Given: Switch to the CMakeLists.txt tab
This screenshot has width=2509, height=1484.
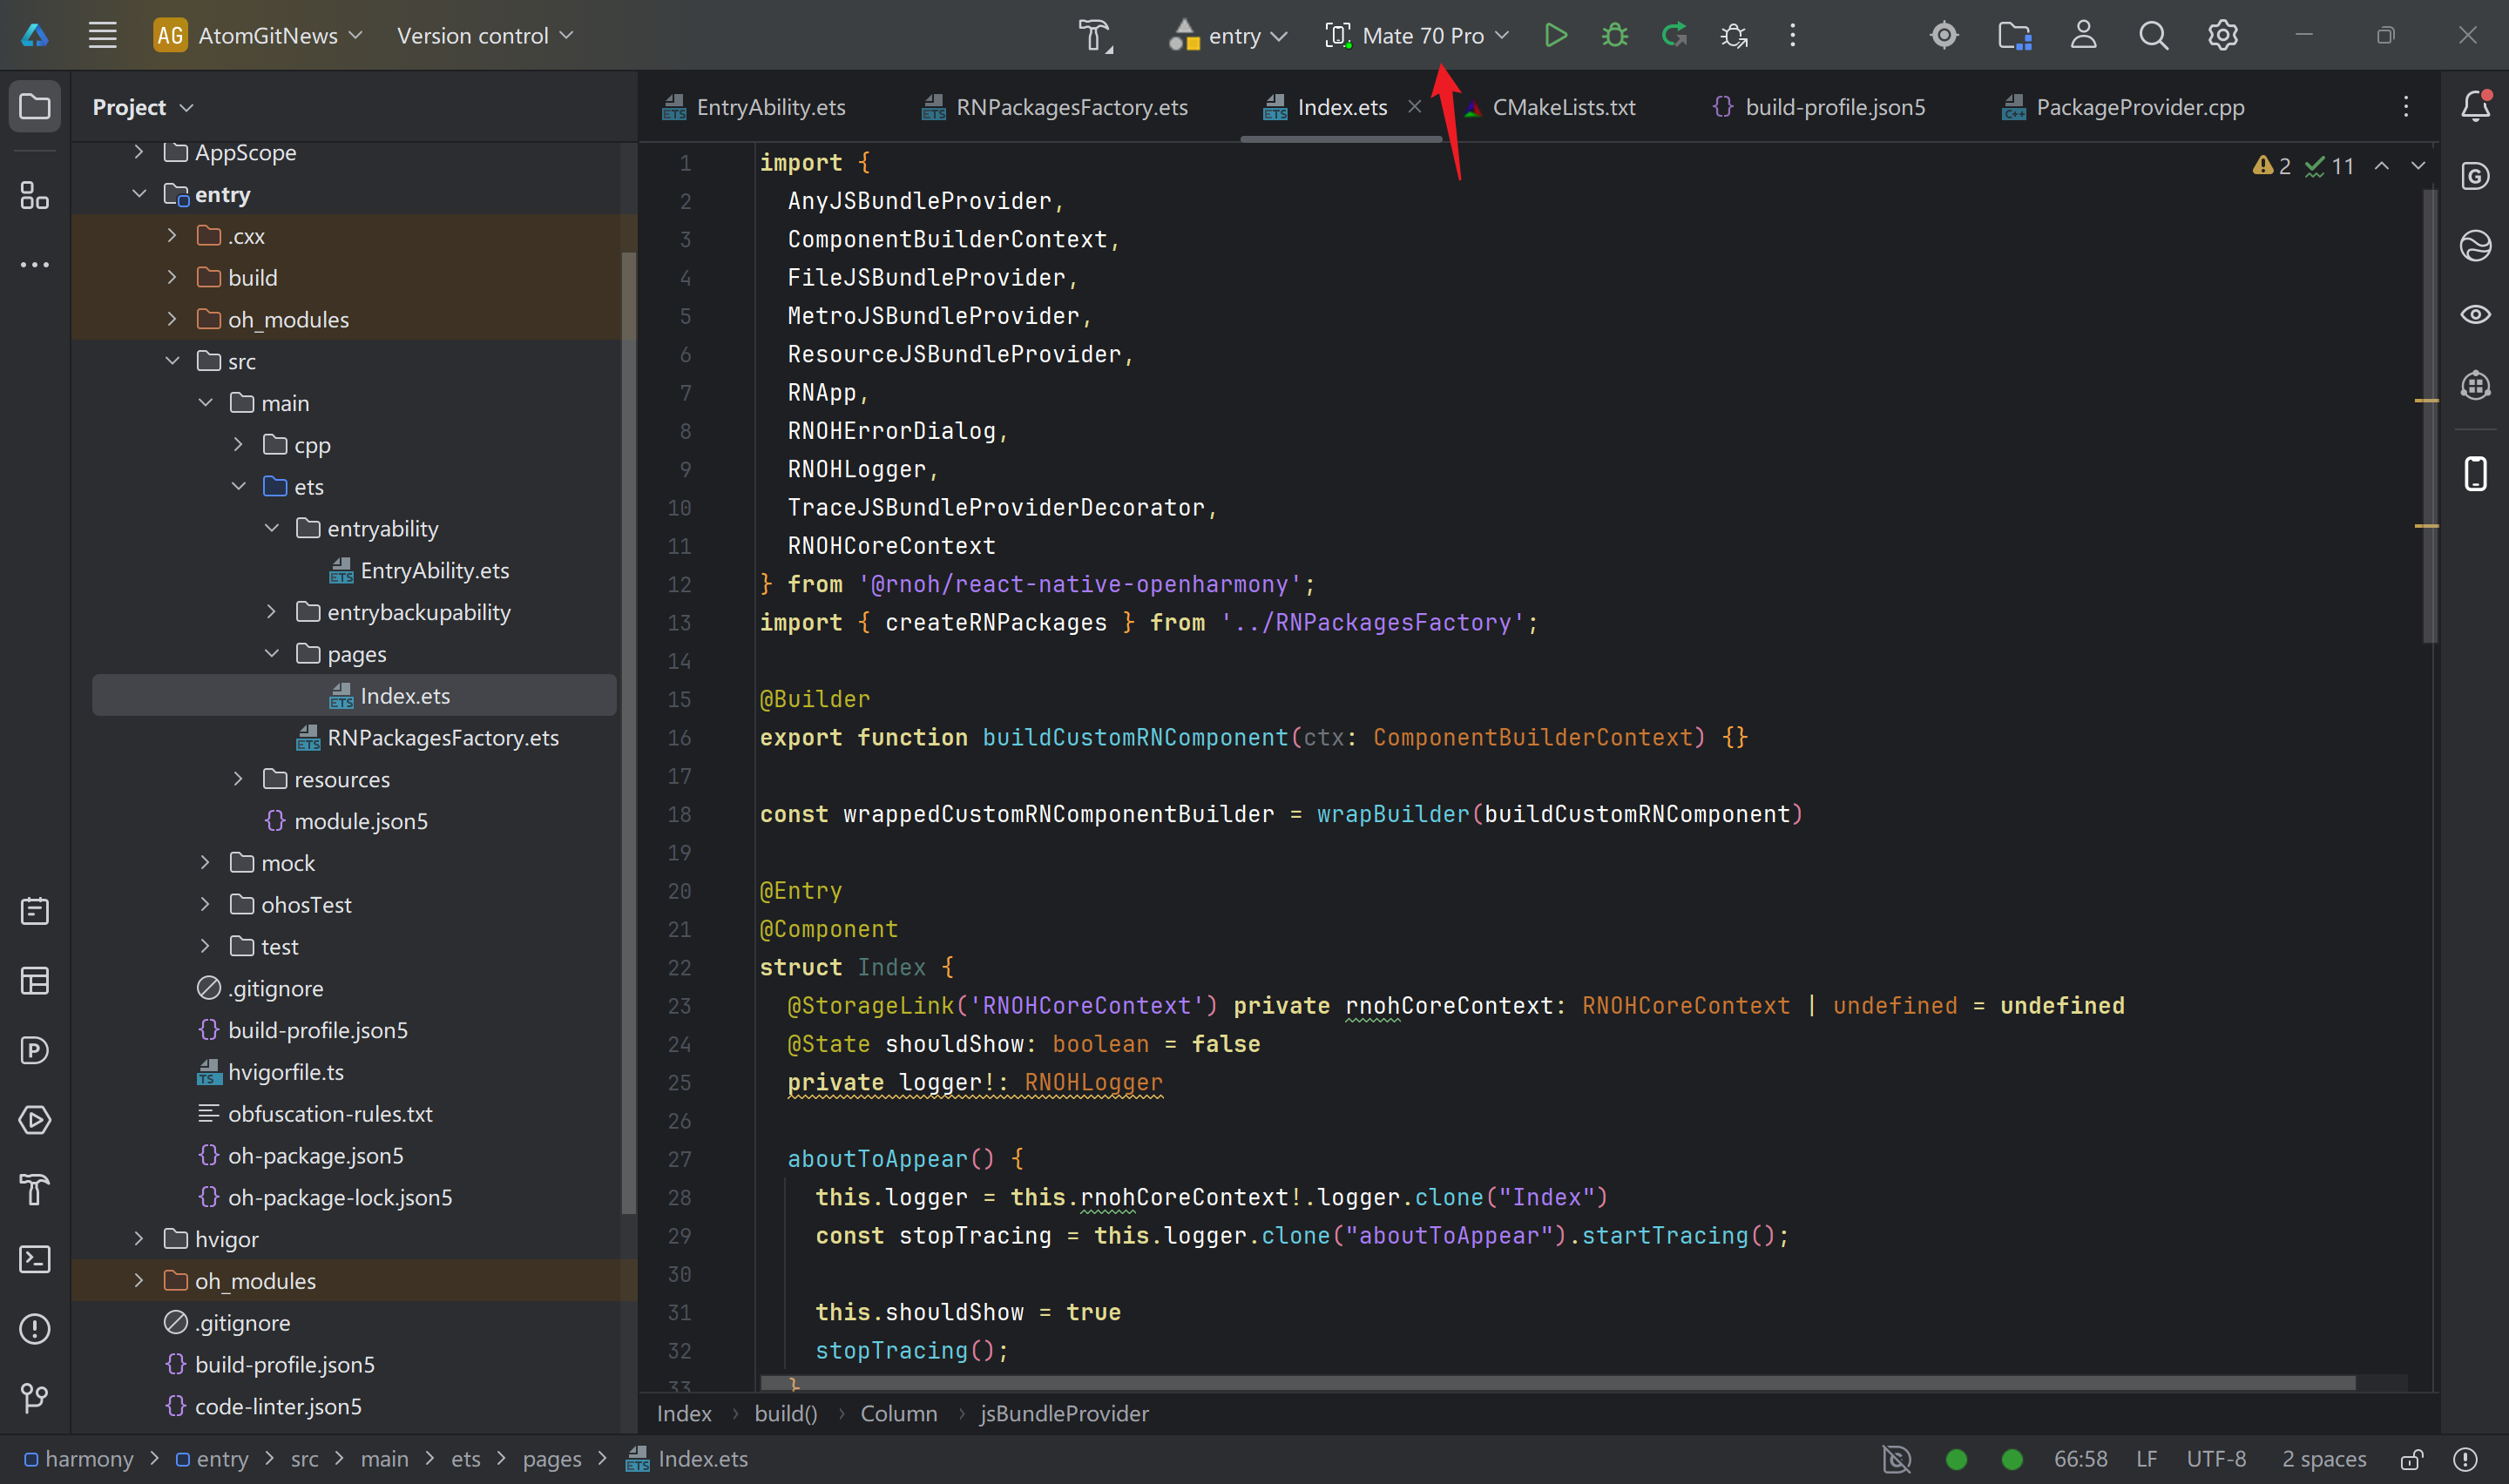Looking at the screenshot, I should pyautogui.click(x=1562, y=107).
